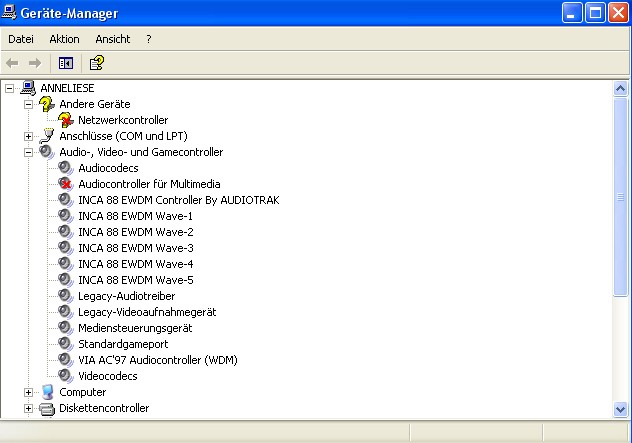632x443 pixels.
Task: Select the Diskettencontroller label
Action: point(104,408)
